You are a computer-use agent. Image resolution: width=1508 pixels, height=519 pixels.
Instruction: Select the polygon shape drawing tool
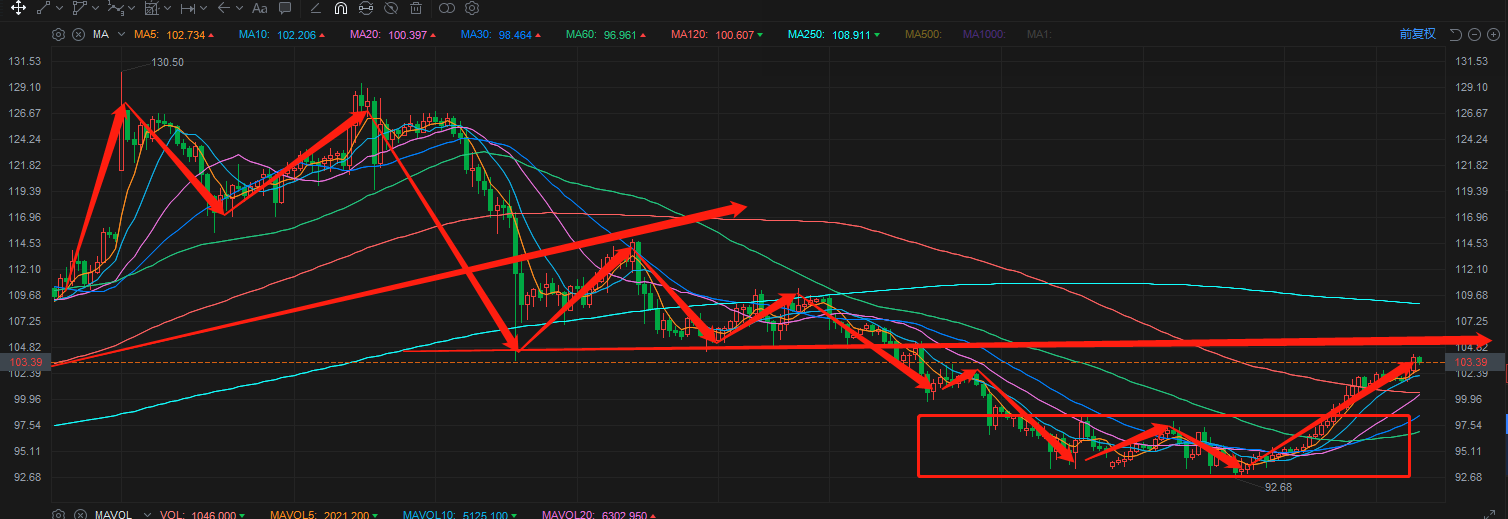pyautogui.click(x=80, y=8)
